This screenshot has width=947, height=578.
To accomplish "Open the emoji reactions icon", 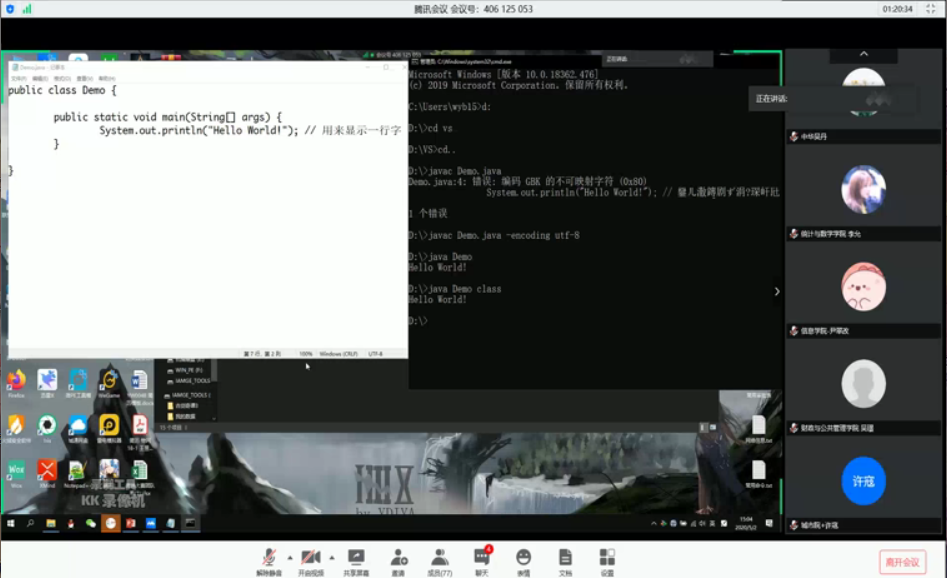I will click(x=523, y=558).
